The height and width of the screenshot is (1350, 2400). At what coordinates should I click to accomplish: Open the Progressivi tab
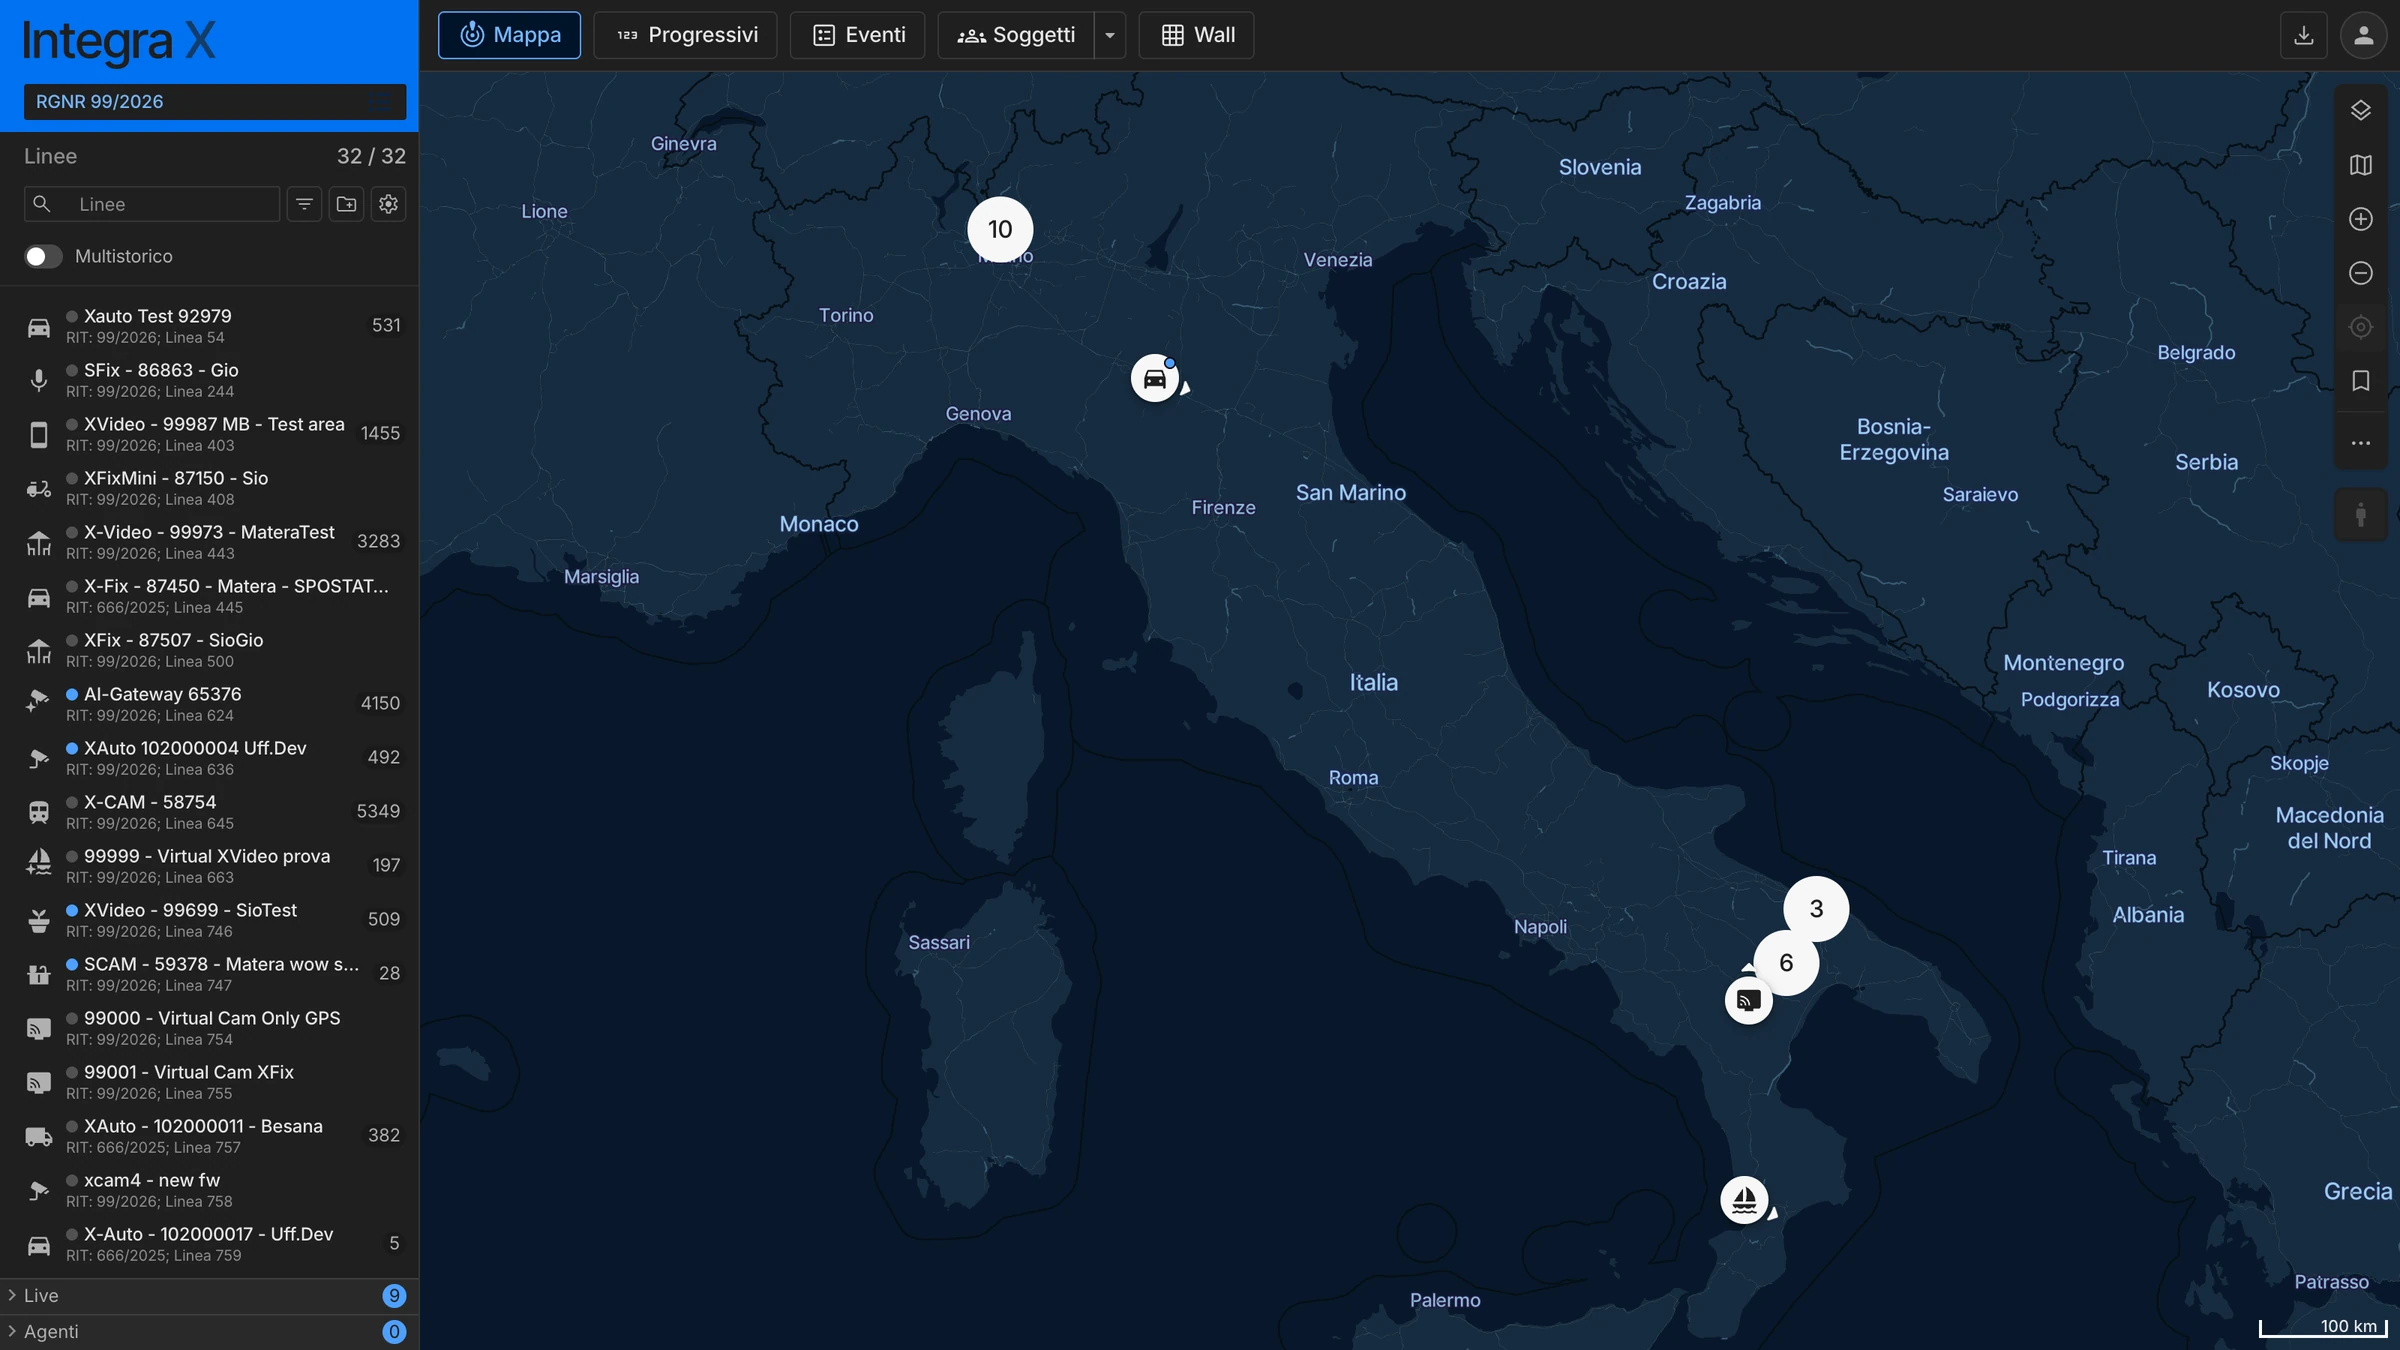(686, 35)
